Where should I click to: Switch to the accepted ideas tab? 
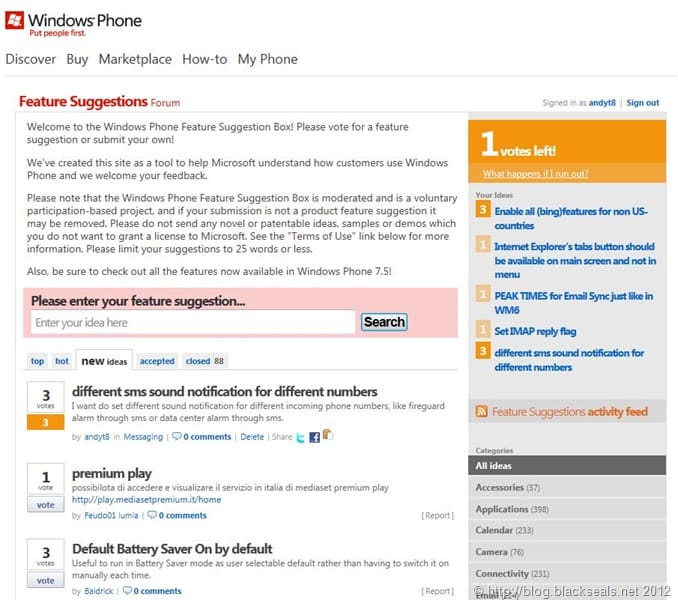click(x=157, y=361)
